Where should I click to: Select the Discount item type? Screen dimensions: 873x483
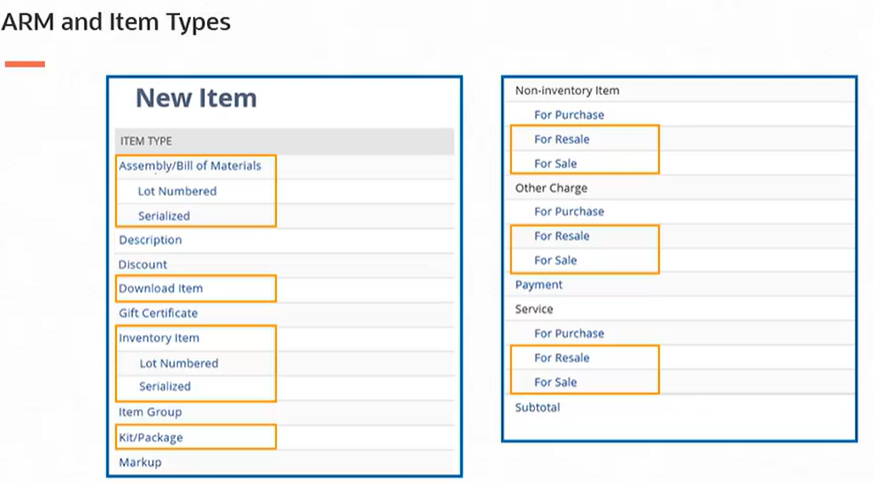coord(143,265)
